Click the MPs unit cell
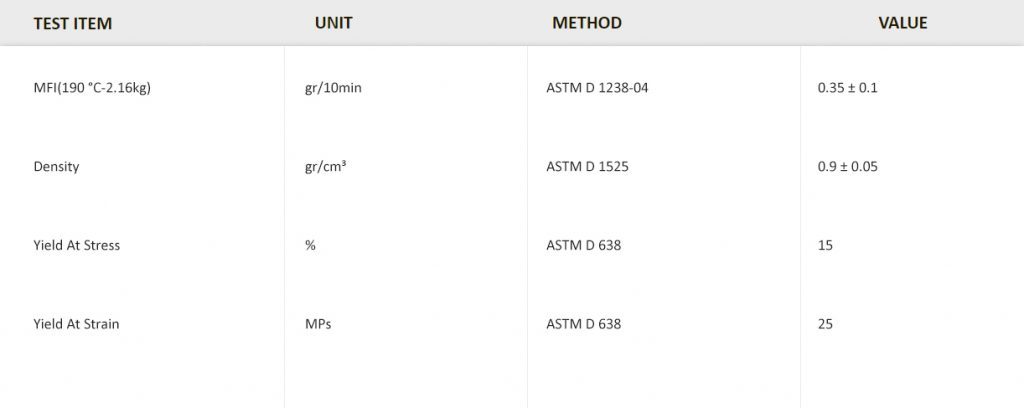This screenshot has width=1024, height=408. point(318,324)
